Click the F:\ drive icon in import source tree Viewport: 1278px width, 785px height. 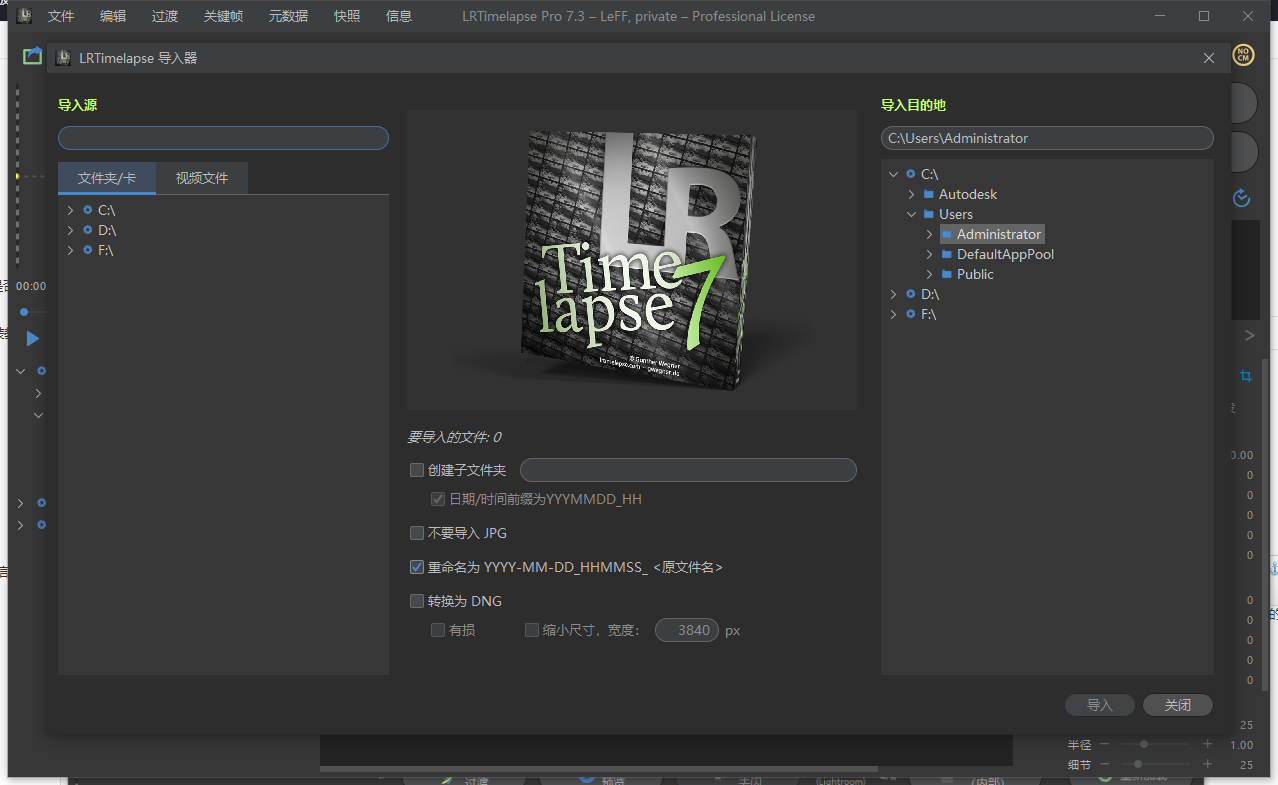pos(88,250)
